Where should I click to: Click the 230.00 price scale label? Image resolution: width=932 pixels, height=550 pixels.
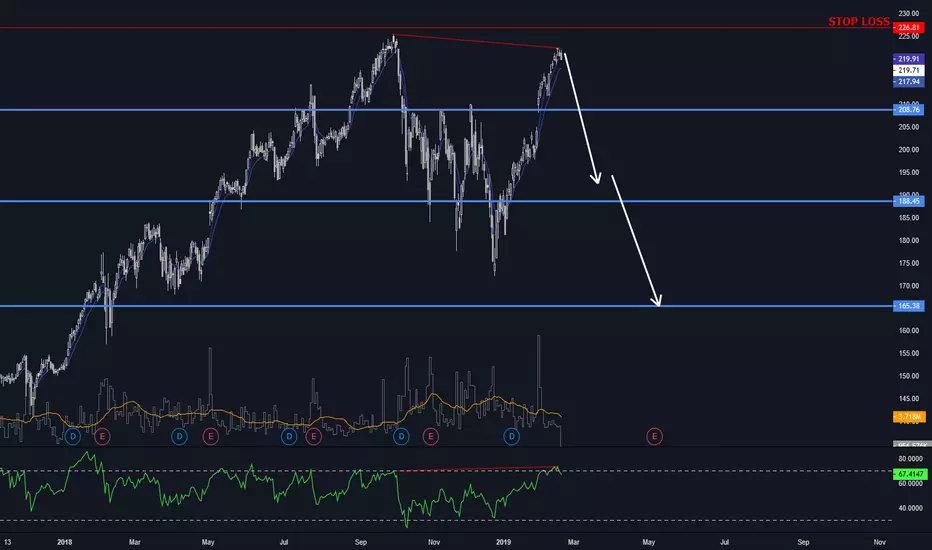pyautogui.click(x=909, y=13)
